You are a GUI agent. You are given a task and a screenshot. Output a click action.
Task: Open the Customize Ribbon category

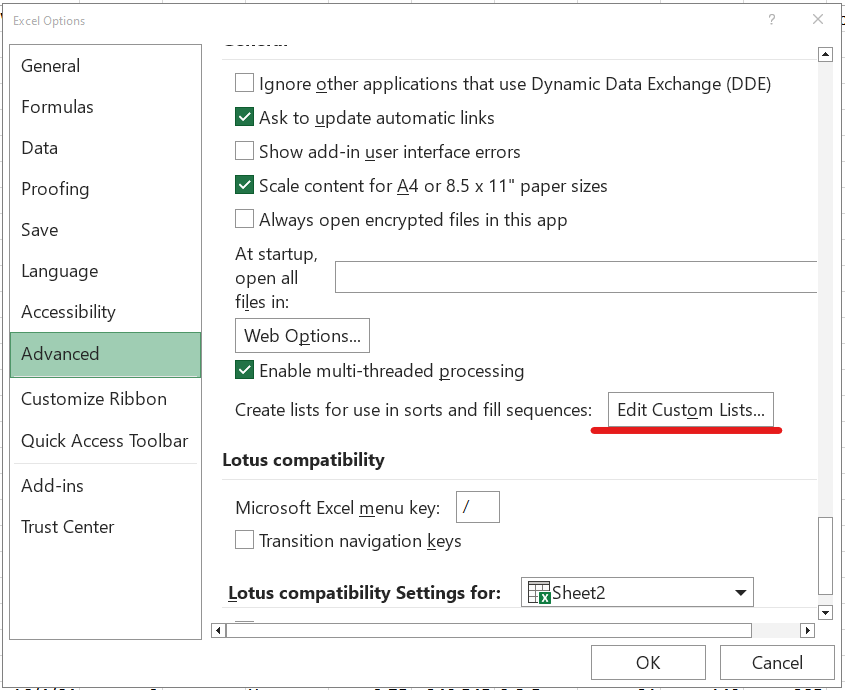(x=94, y=399)
